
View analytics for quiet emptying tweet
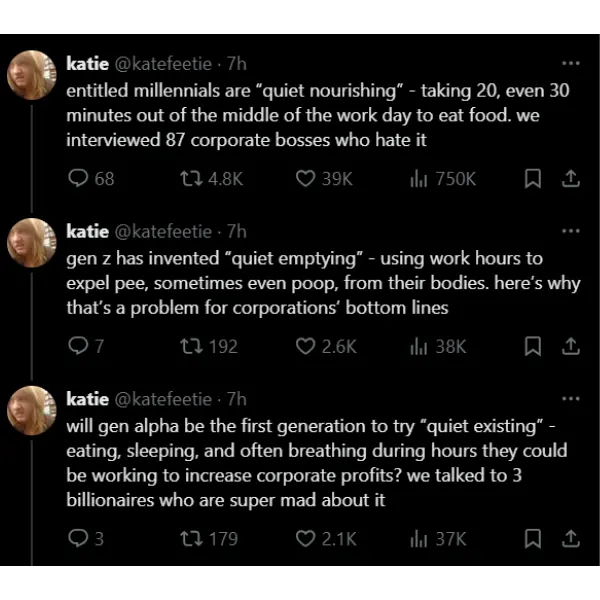point(419,347)
